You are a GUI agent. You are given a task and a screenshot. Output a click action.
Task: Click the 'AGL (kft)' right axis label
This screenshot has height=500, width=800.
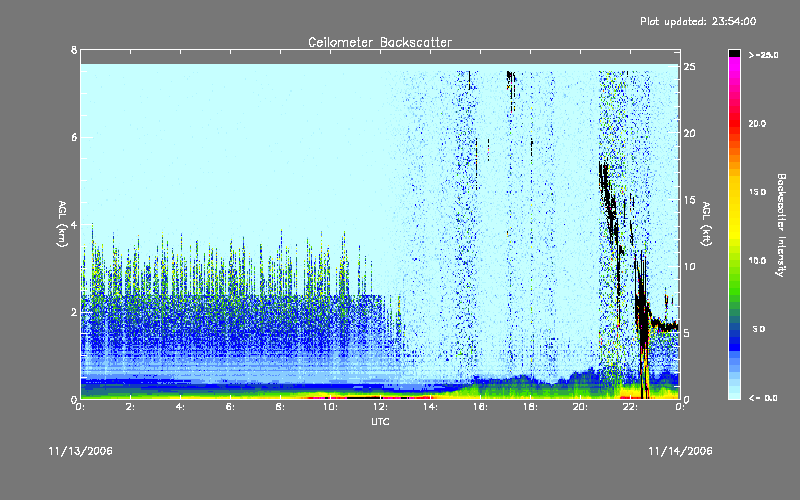click(706, 224)
